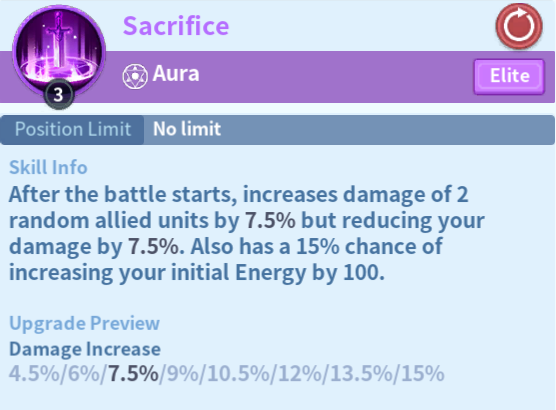The width and height of the screenshot is (556, 410).
Task: Pick the 12% upgrade level value
Action: coord(300,373)
